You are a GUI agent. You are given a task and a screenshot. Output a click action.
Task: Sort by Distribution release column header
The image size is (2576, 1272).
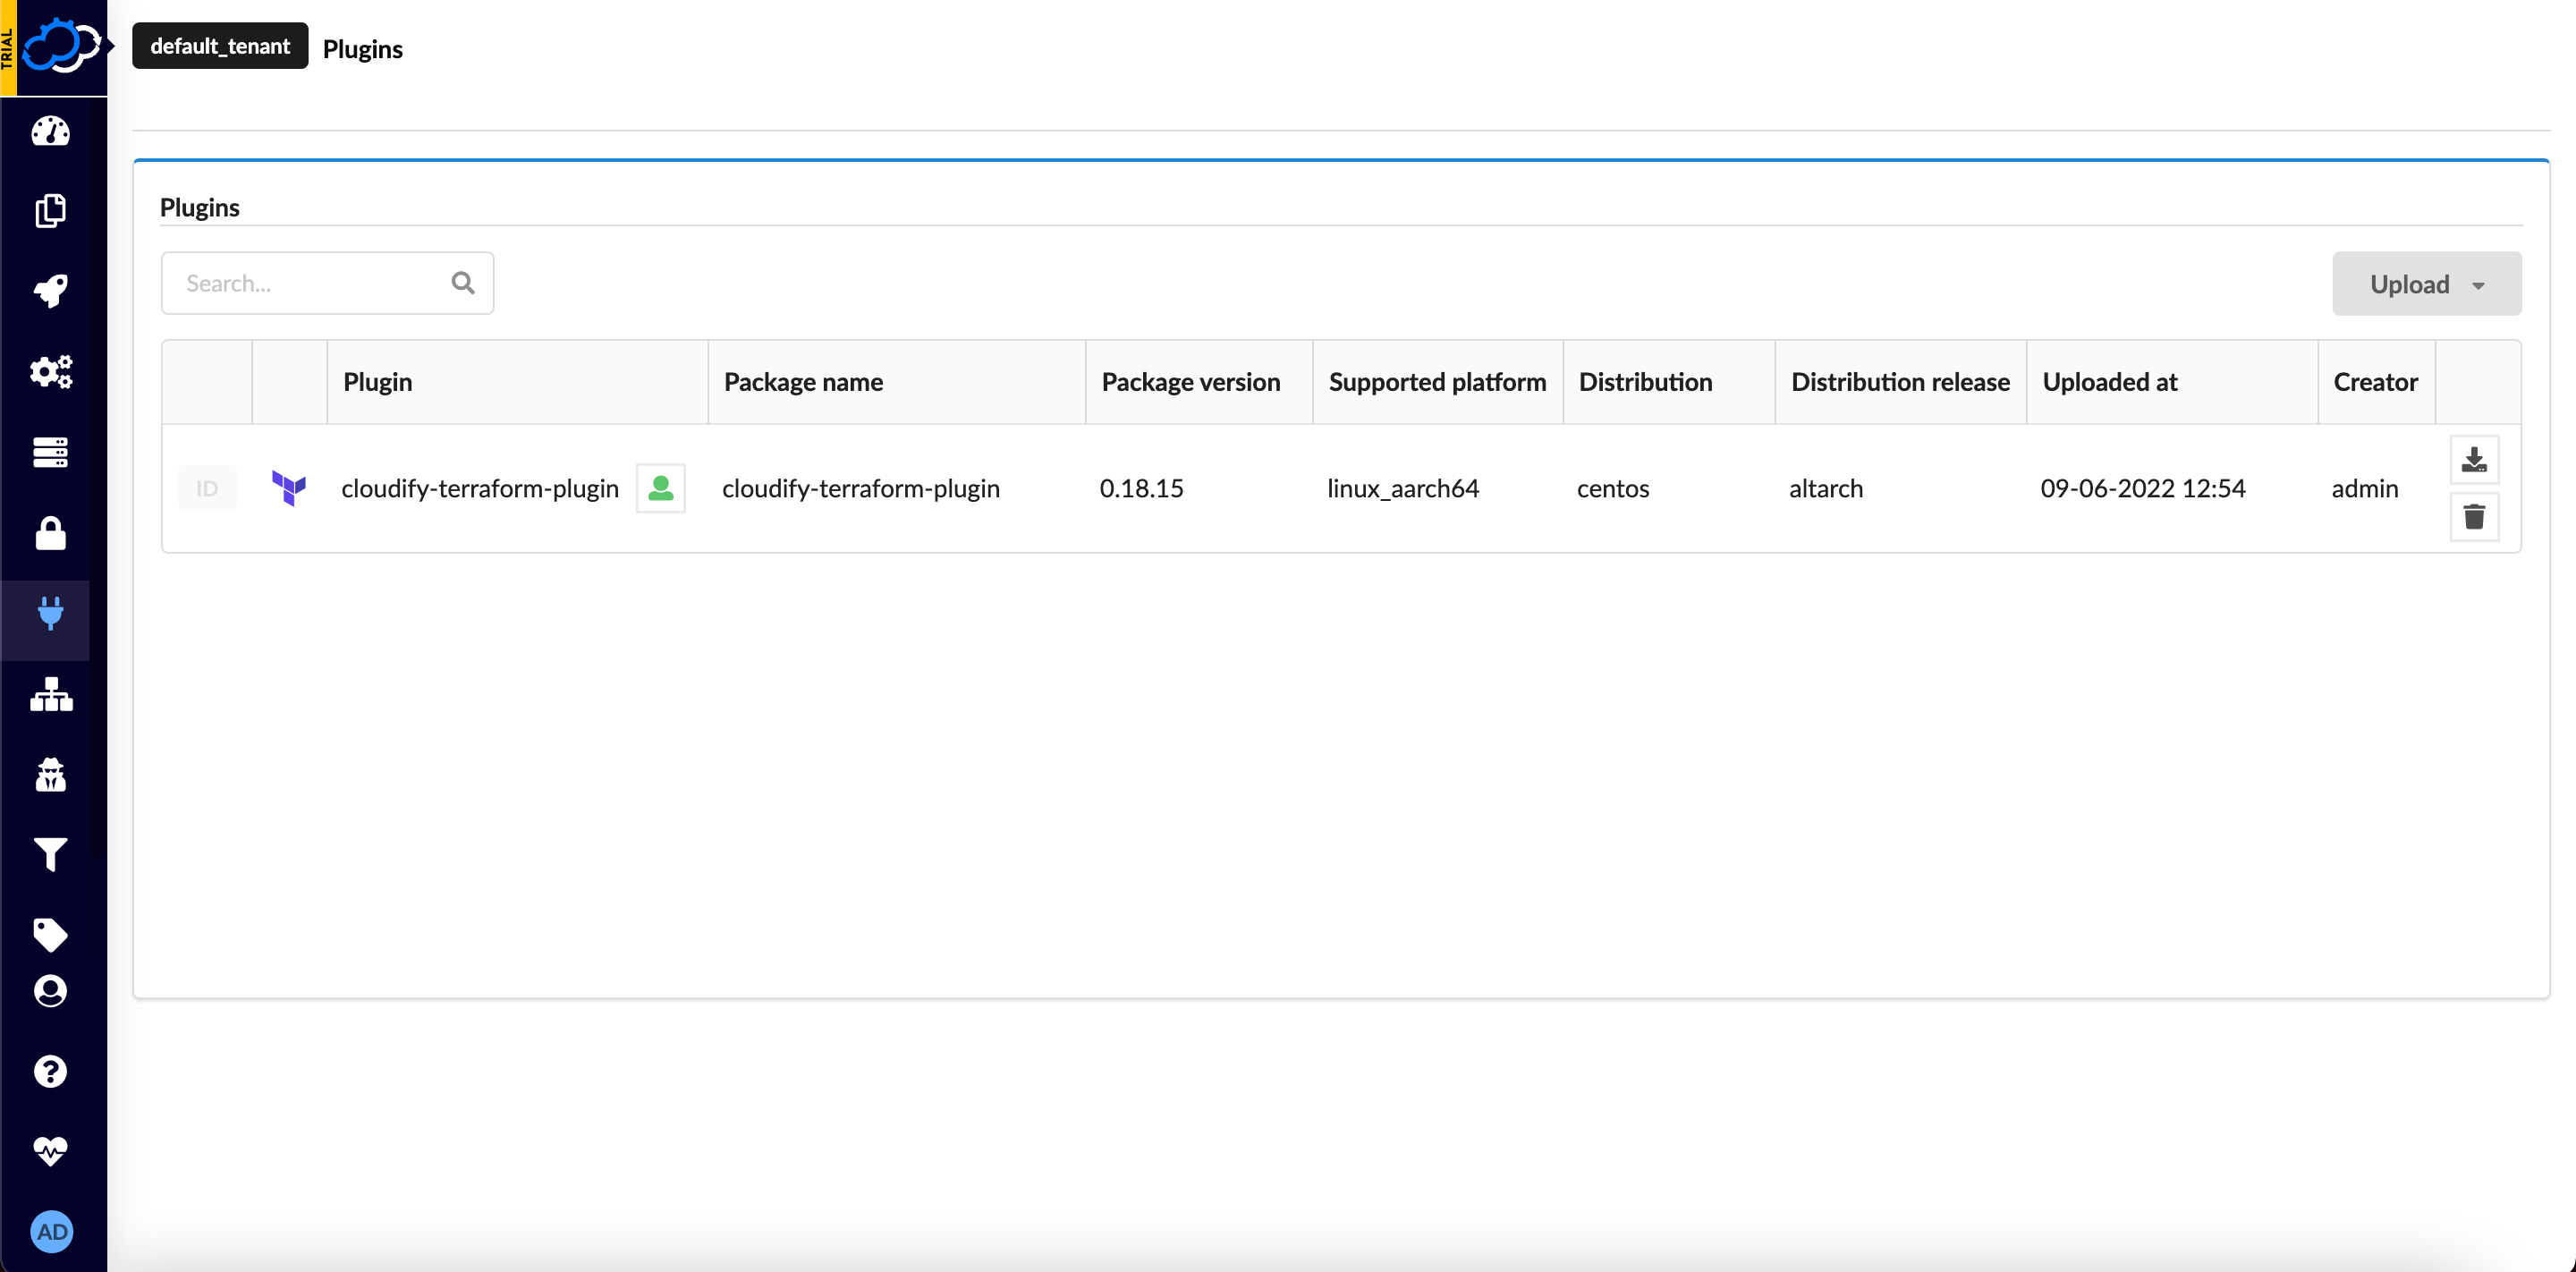coord(1900,382)
